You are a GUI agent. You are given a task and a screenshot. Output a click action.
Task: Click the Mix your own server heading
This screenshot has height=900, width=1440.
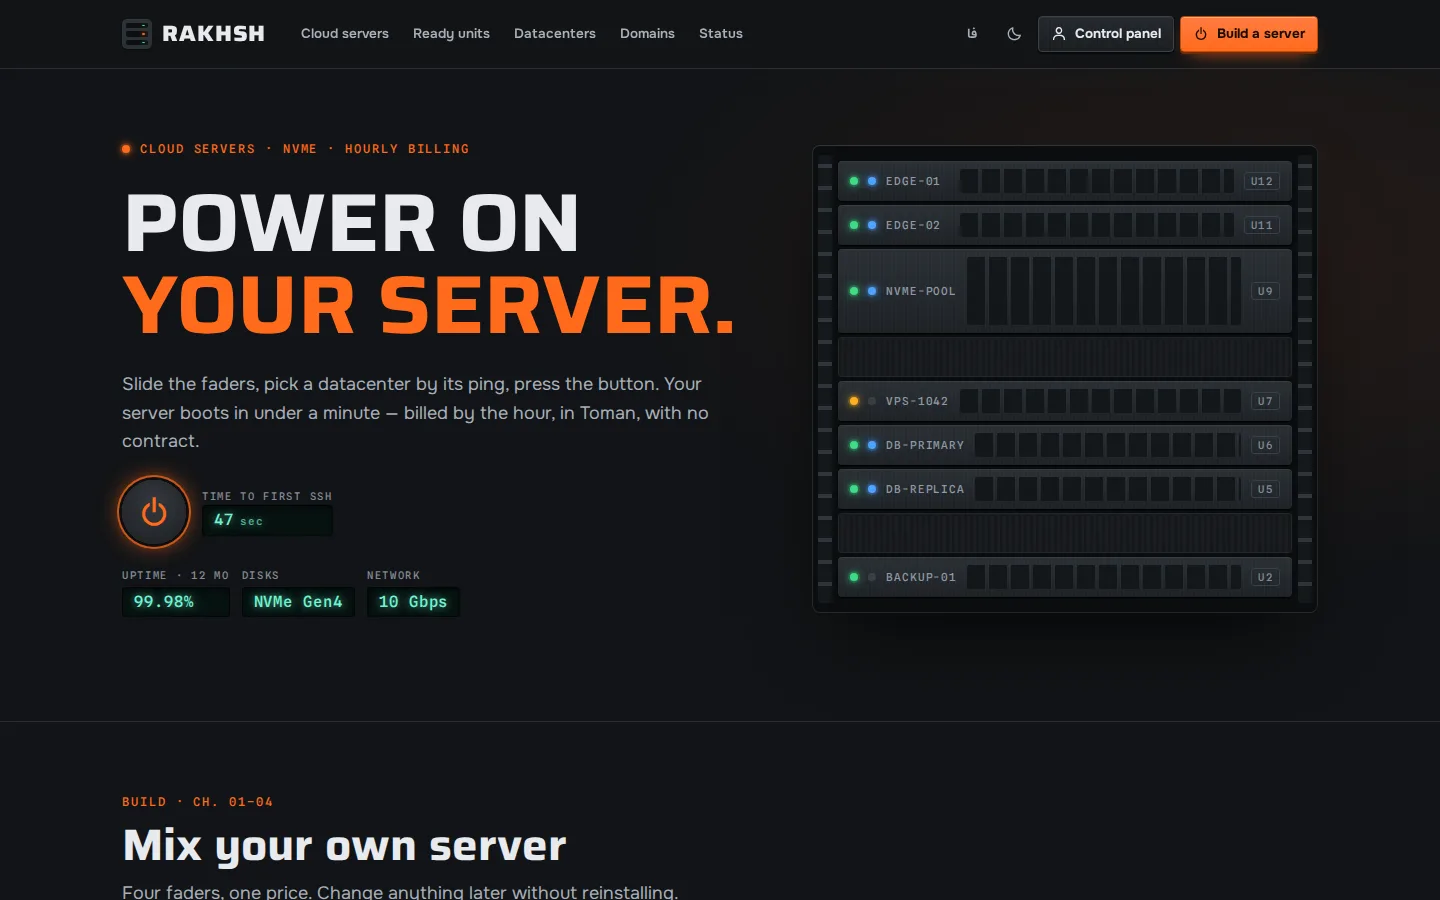click(x=344, y=846)
